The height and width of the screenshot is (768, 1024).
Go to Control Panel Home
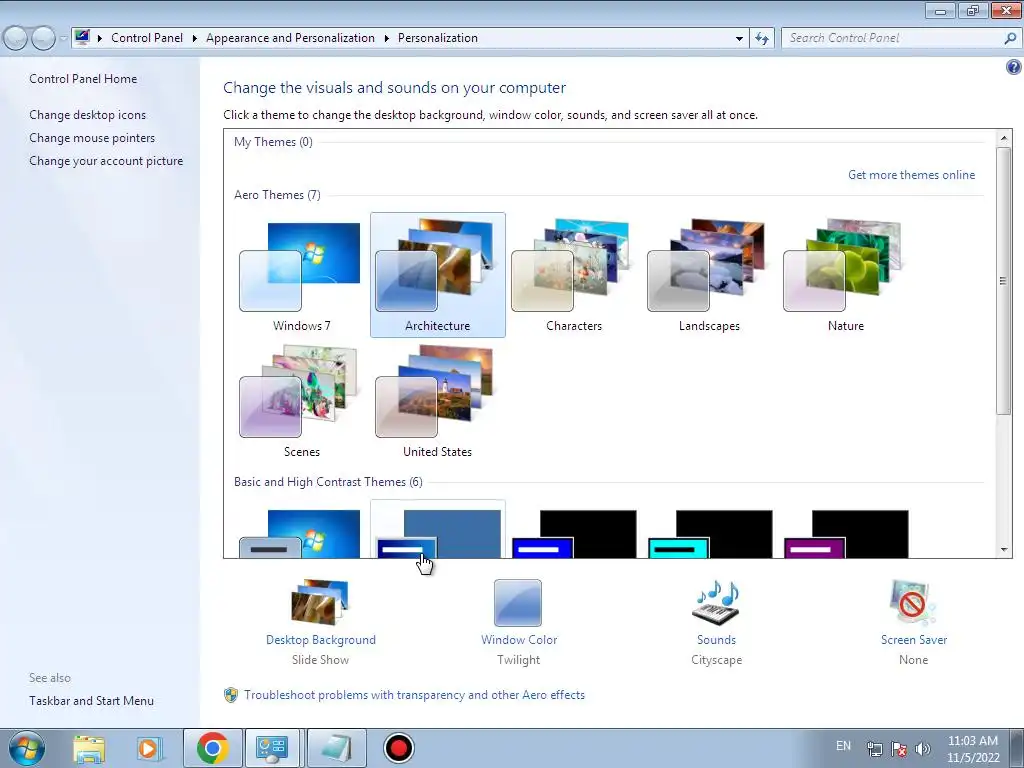tap(83, 79)
